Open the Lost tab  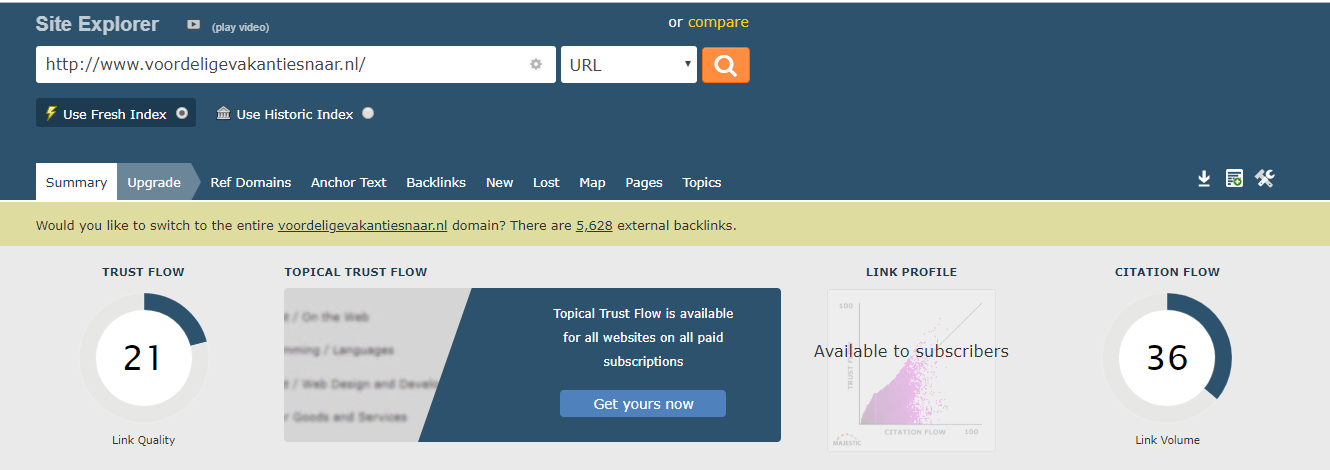pyautogui.click(x=546, y=182)
